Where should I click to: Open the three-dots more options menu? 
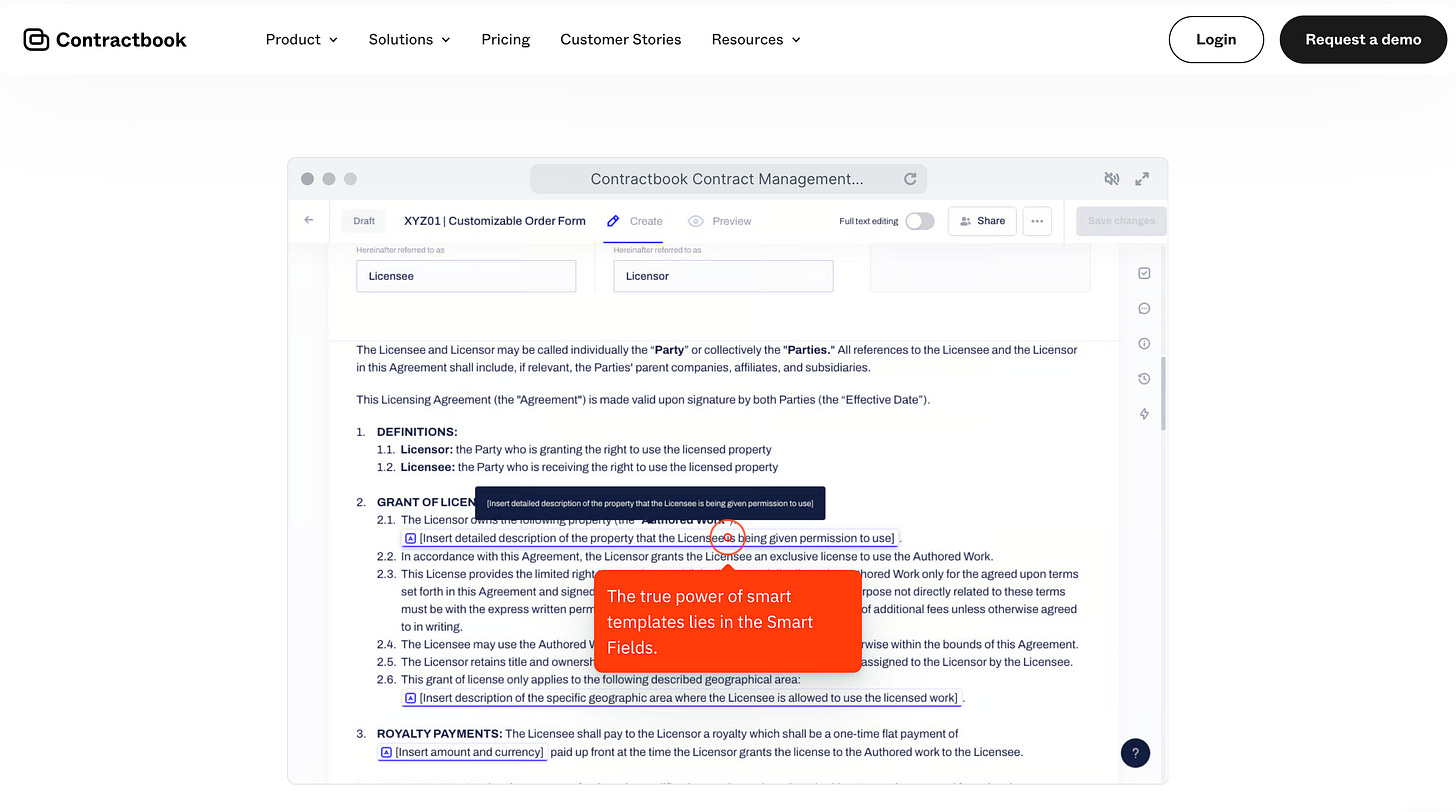[x=1037, y=221]
